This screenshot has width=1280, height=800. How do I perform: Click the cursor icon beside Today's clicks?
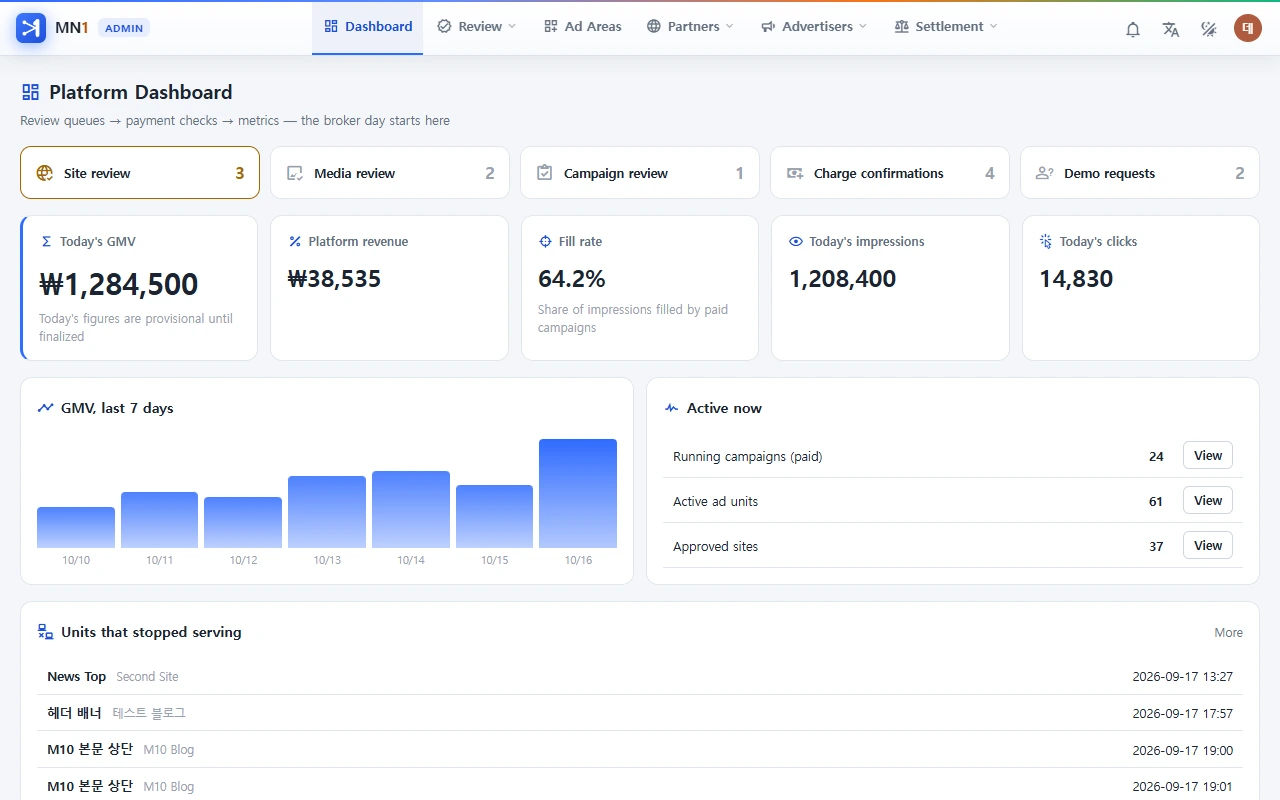(1046, 241)
